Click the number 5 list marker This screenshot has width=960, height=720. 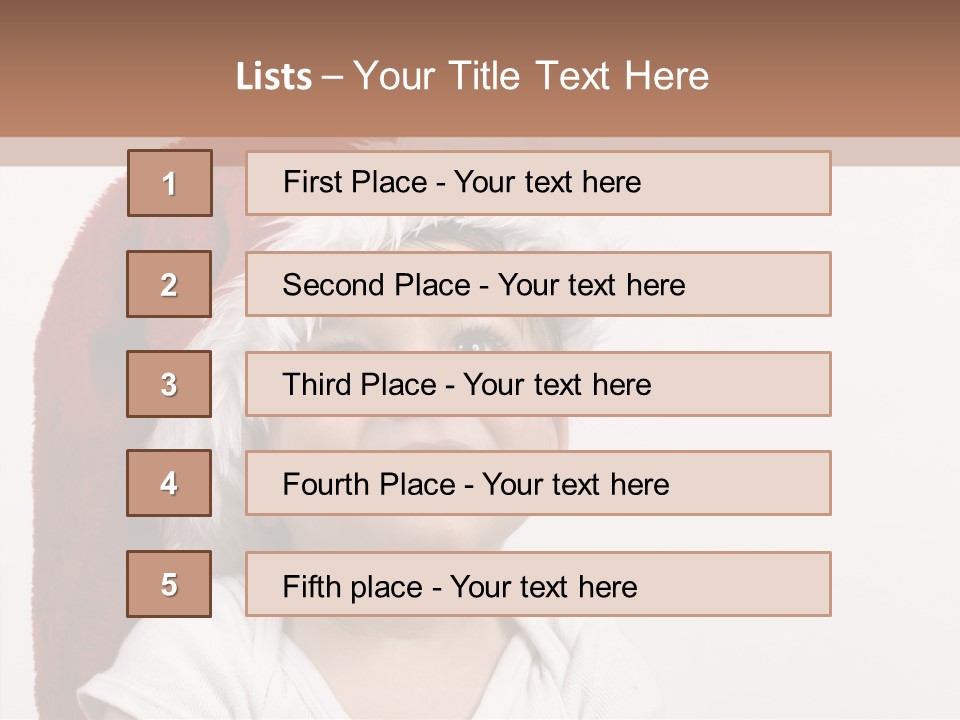point(169,584)
